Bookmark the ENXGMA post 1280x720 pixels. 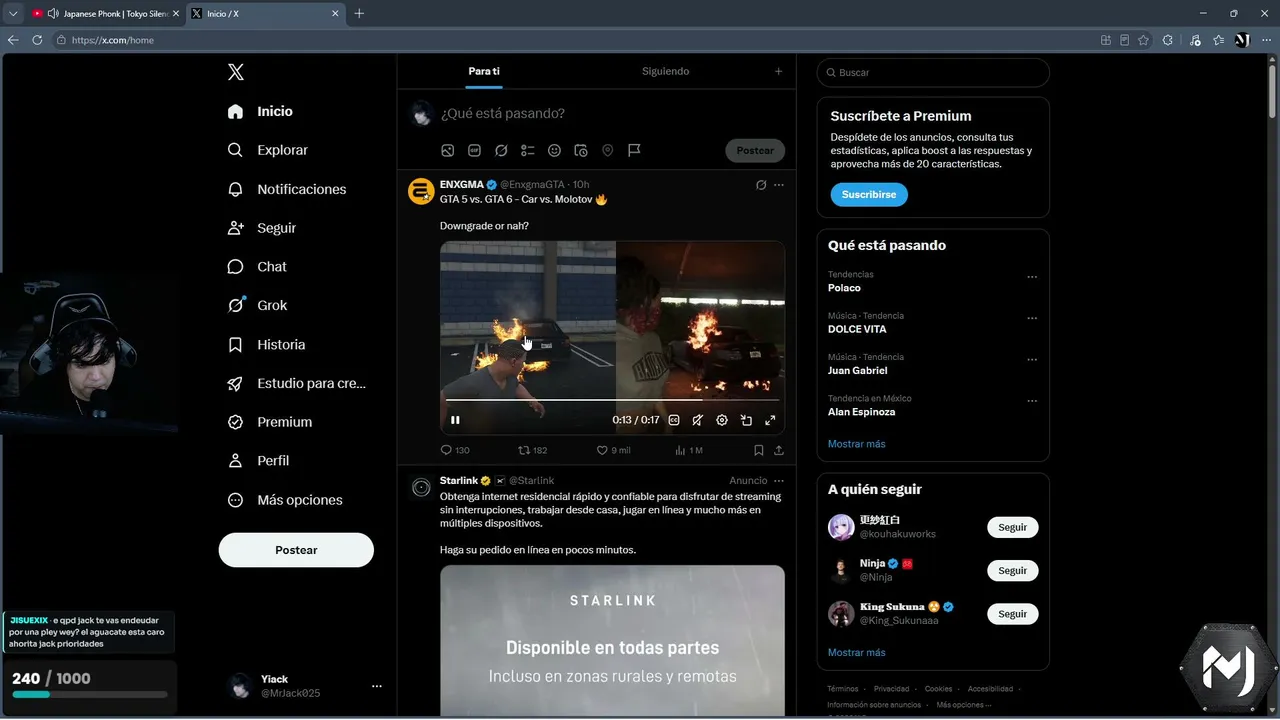(759, 450)
